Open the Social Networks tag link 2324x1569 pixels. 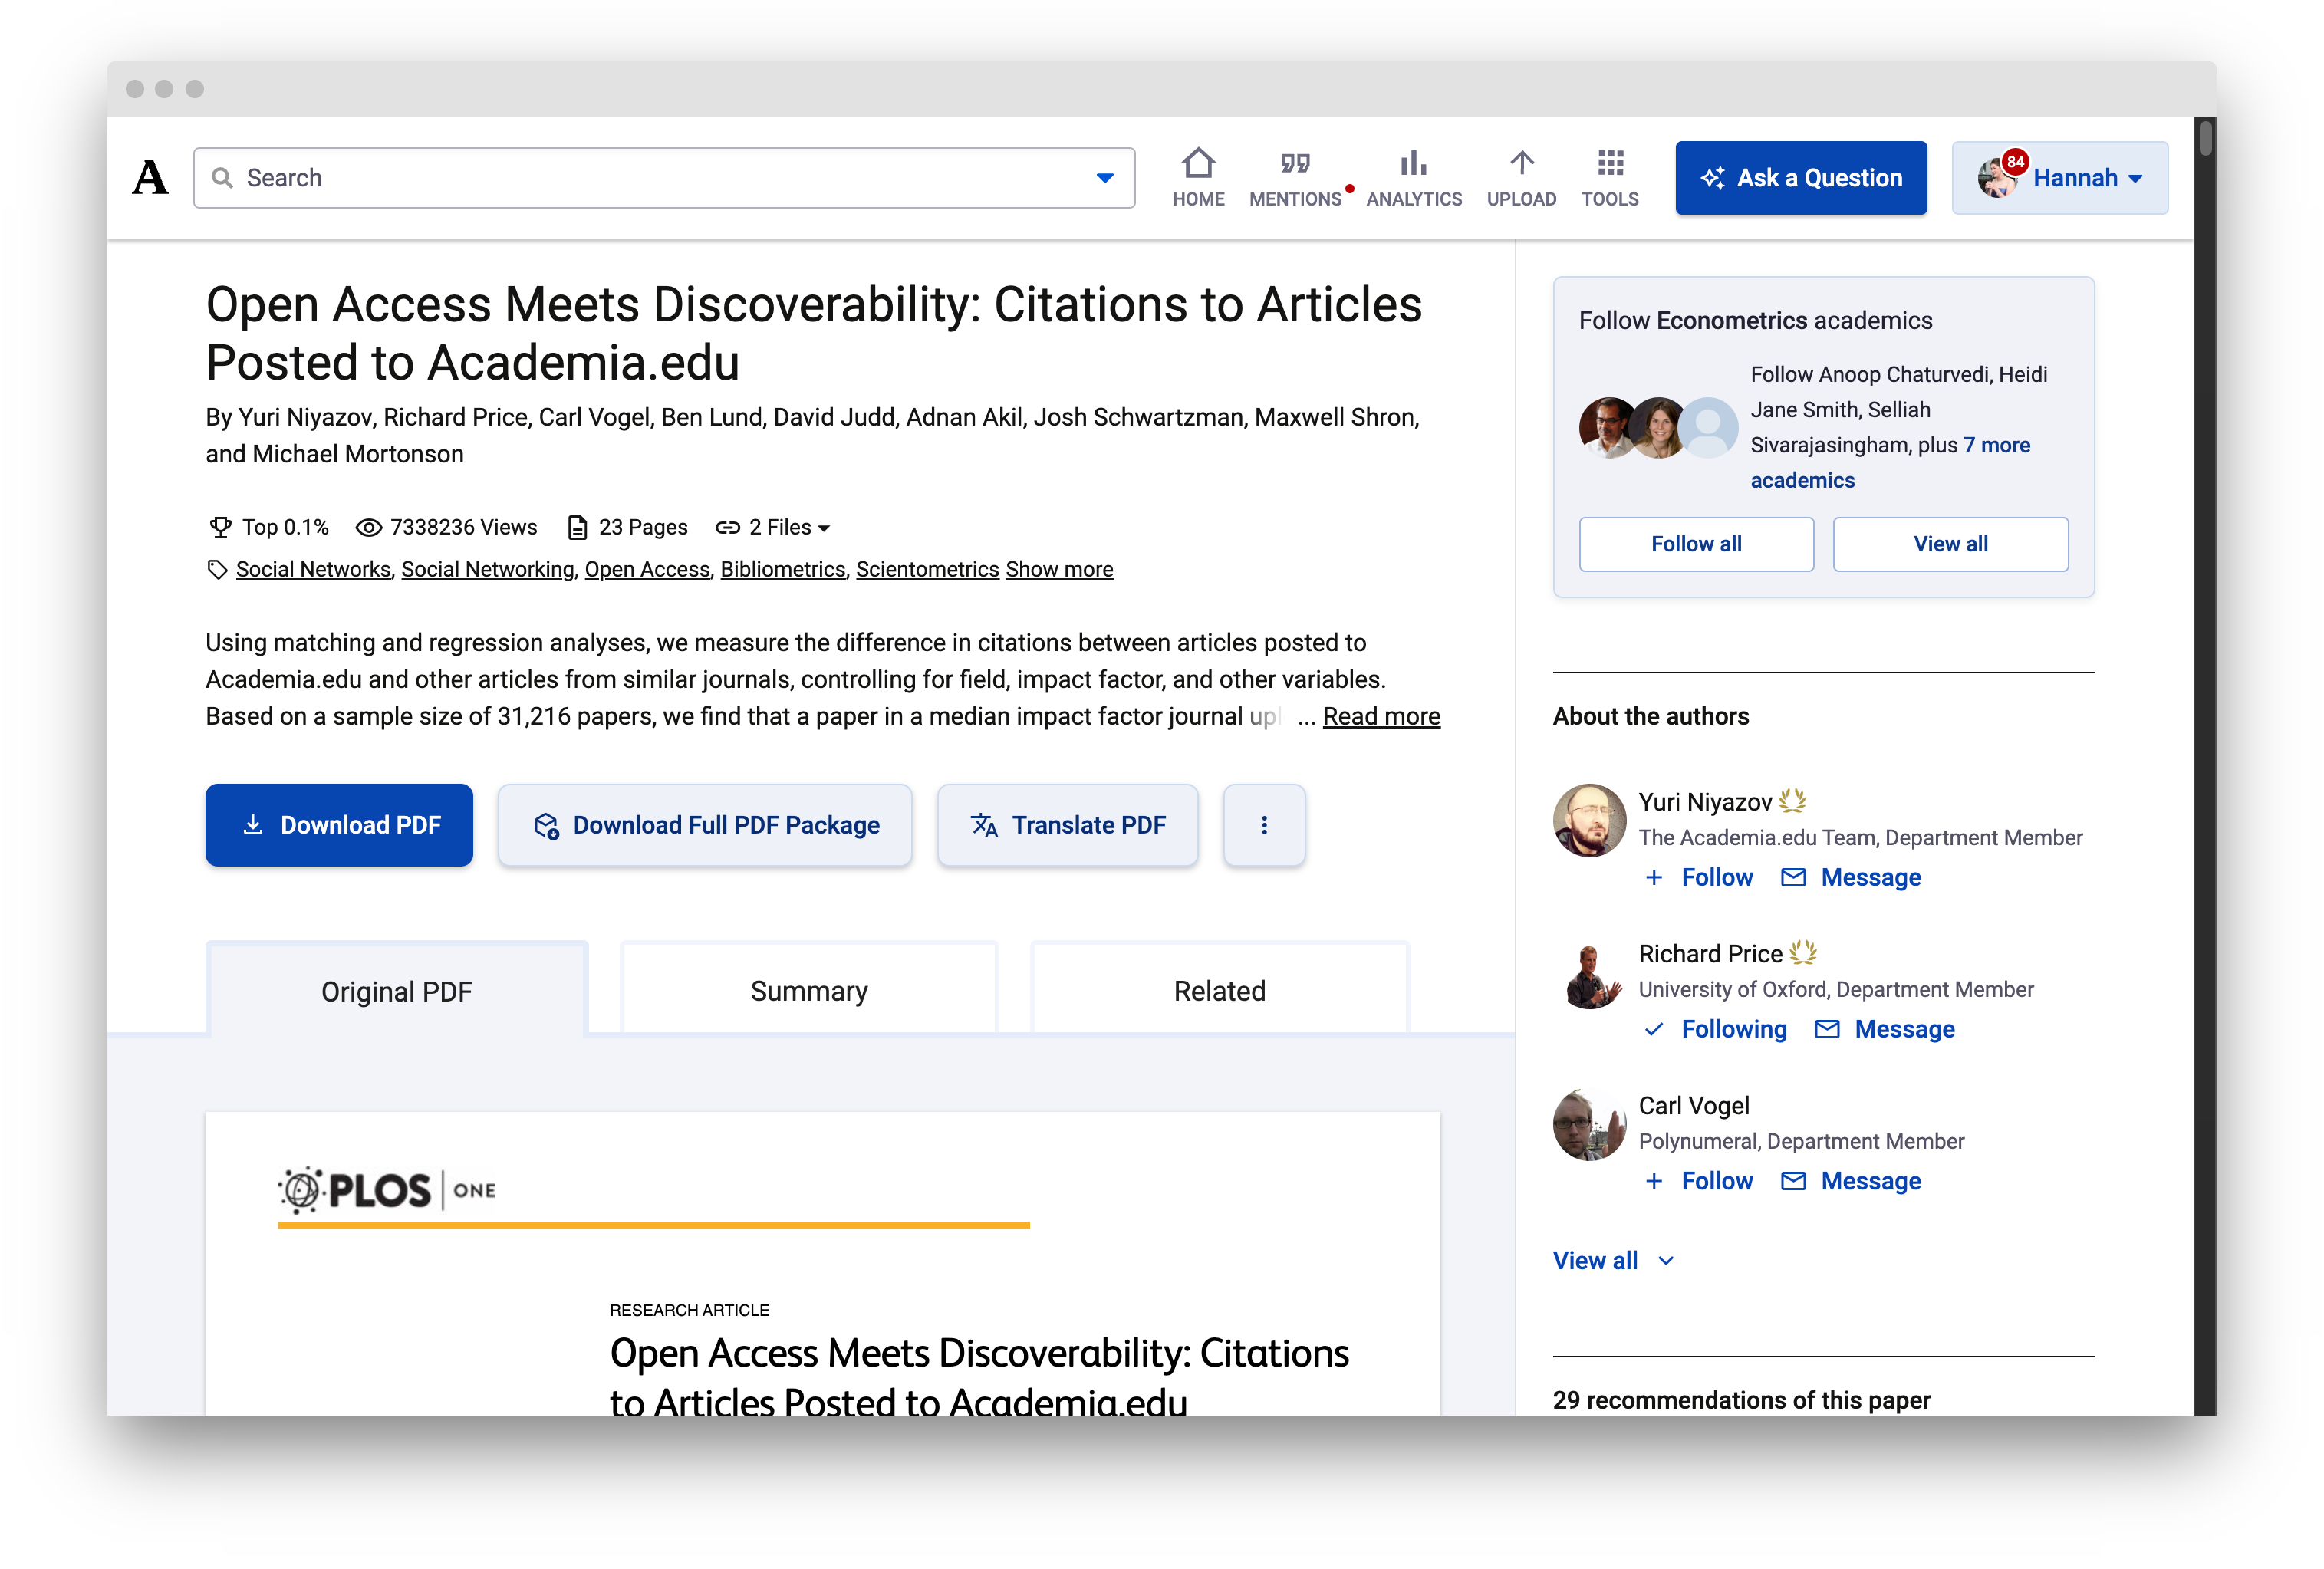[x=312, y=569]
